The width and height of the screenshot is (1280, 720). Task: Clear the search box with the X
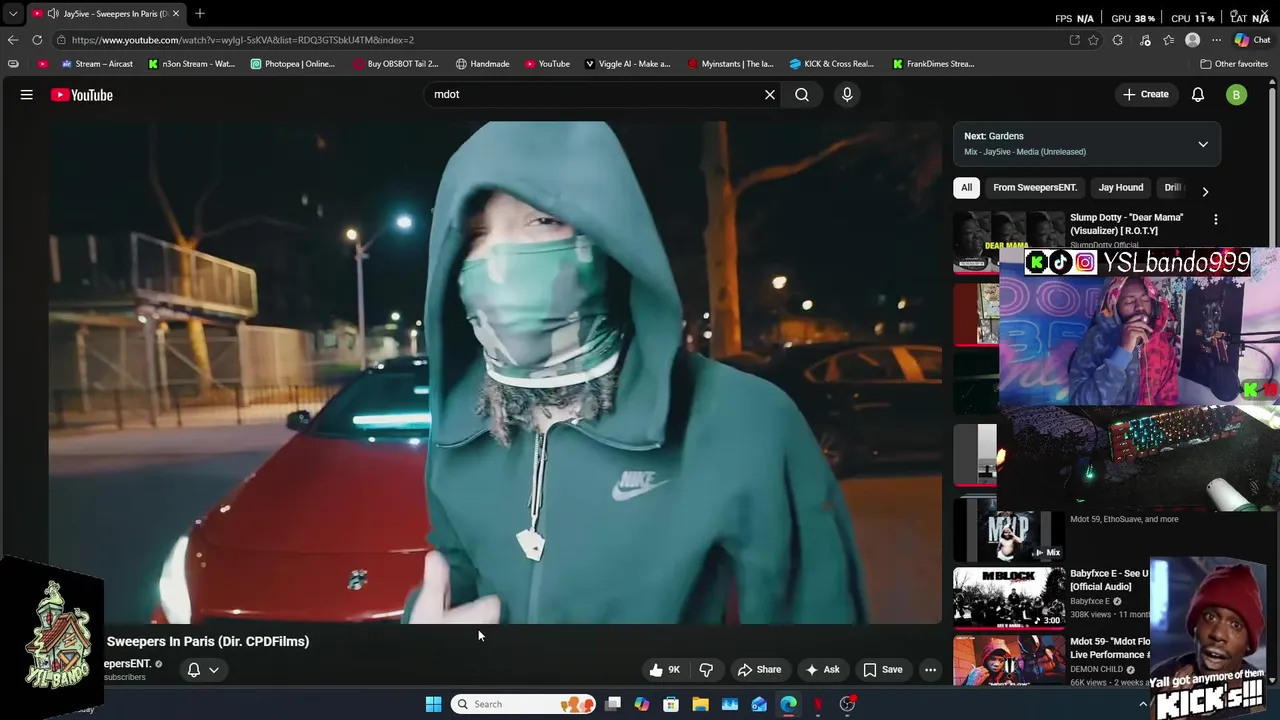coord(770,94)
